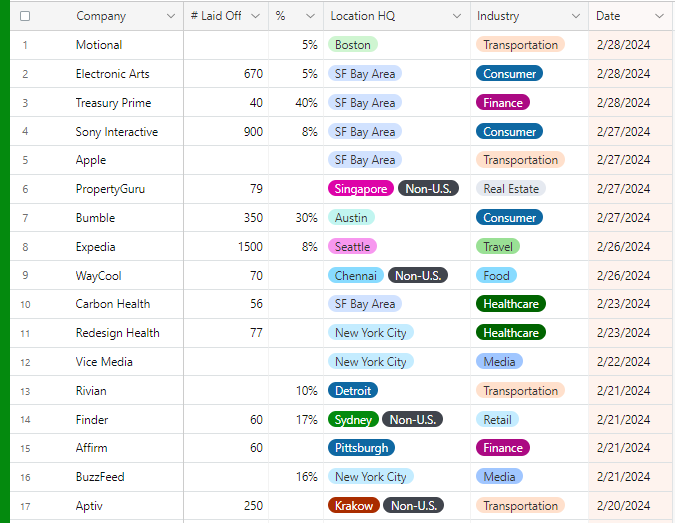Screen dimensions: 675x523
Task: Click the Pittsburgh location tag
Action: pos(362,448)
